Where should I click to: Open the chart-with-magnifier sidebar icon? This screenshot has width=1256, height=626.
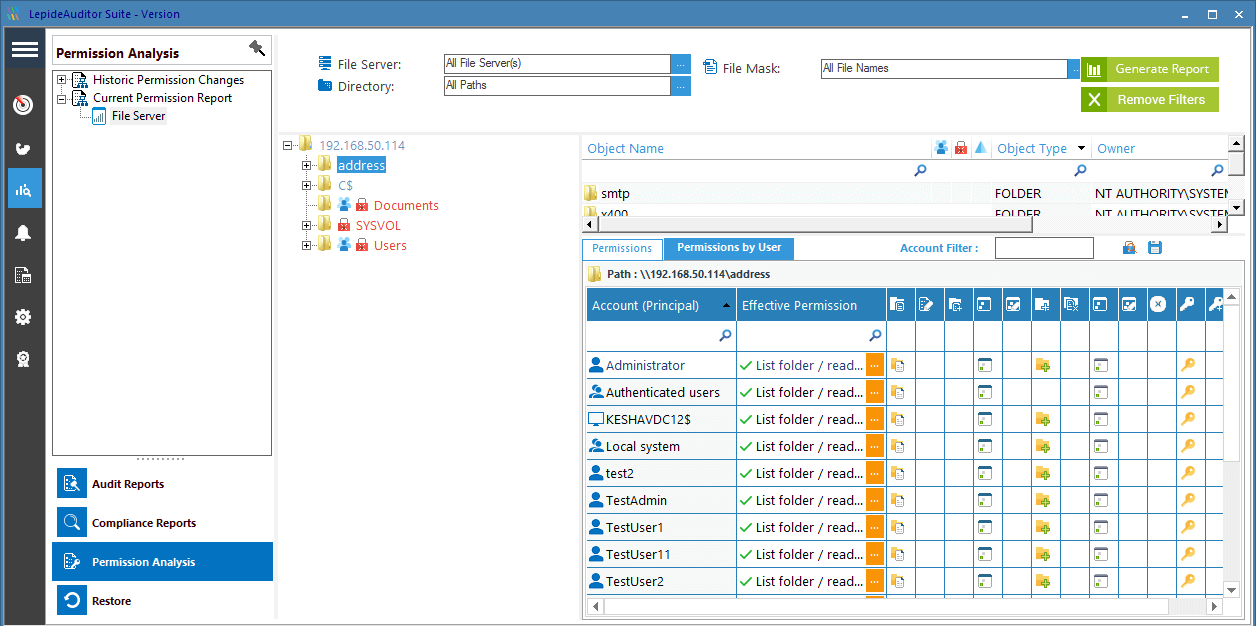coord(24,189)
